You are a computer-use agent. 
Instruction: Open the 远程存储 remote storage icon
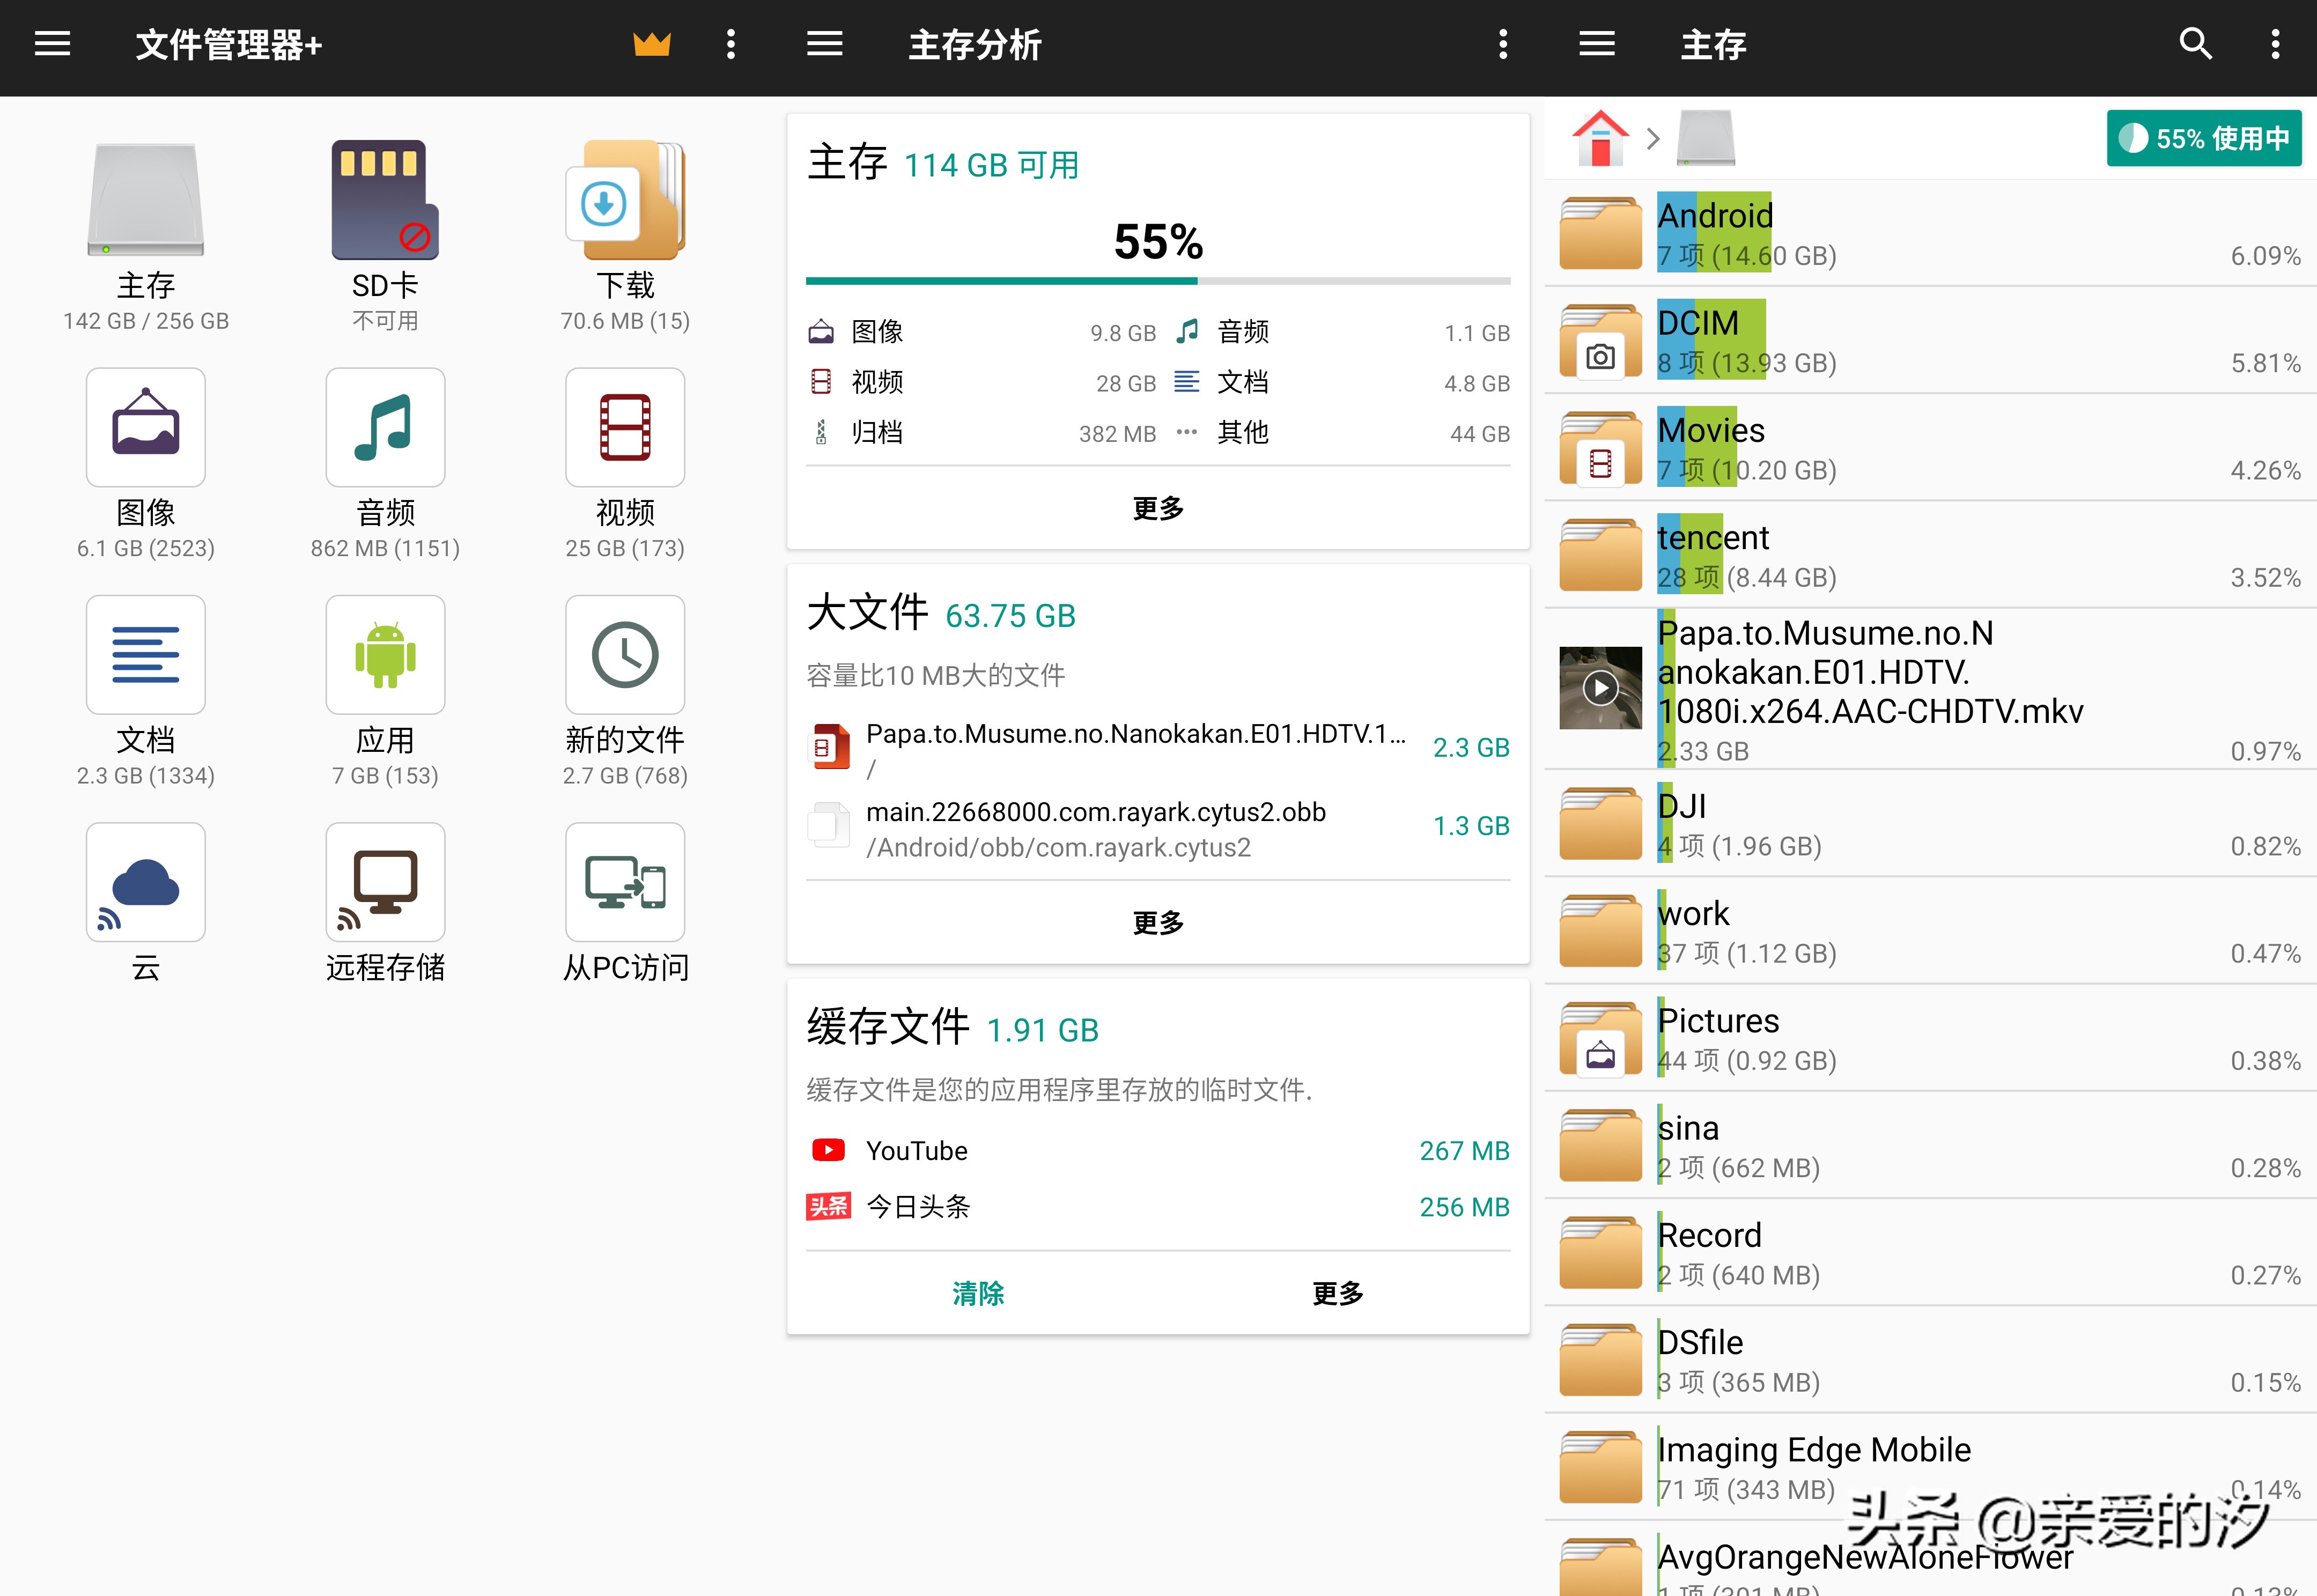tap(385, 883)
